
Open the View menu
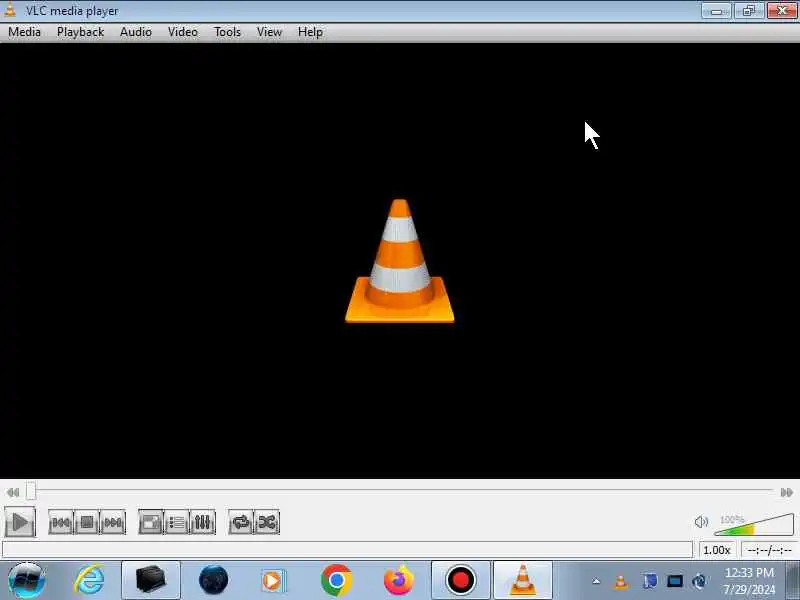pos(269,32)
